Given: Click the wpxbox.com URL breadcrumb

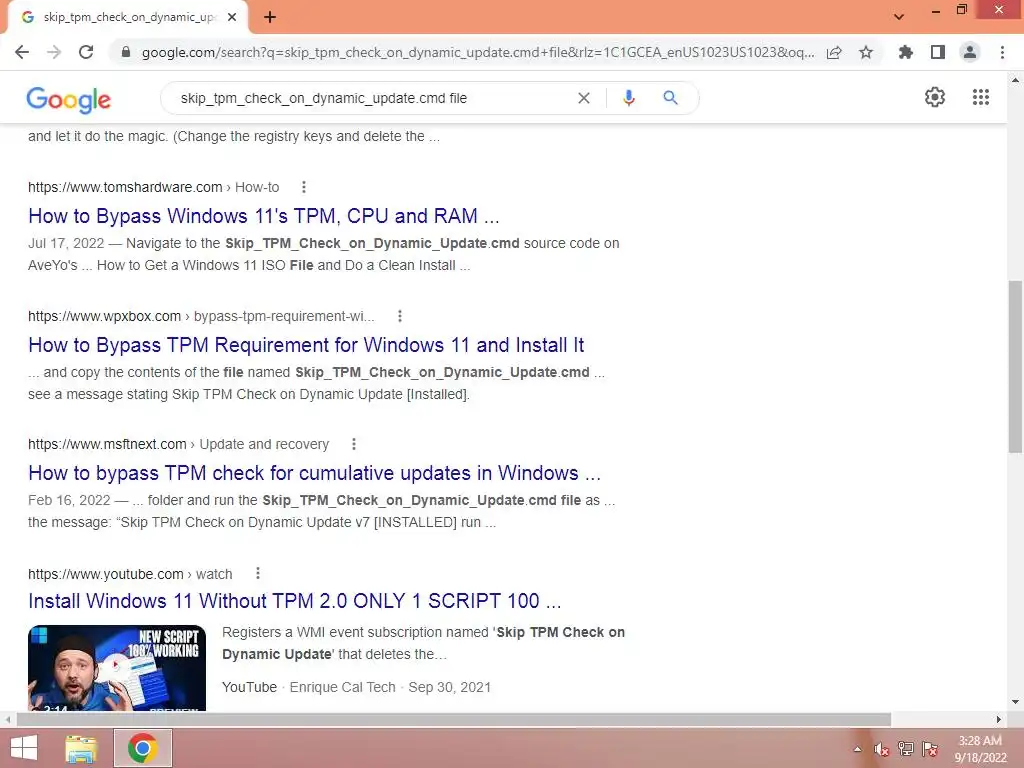Looking at the screenshot, I should [x=201, y=316].
